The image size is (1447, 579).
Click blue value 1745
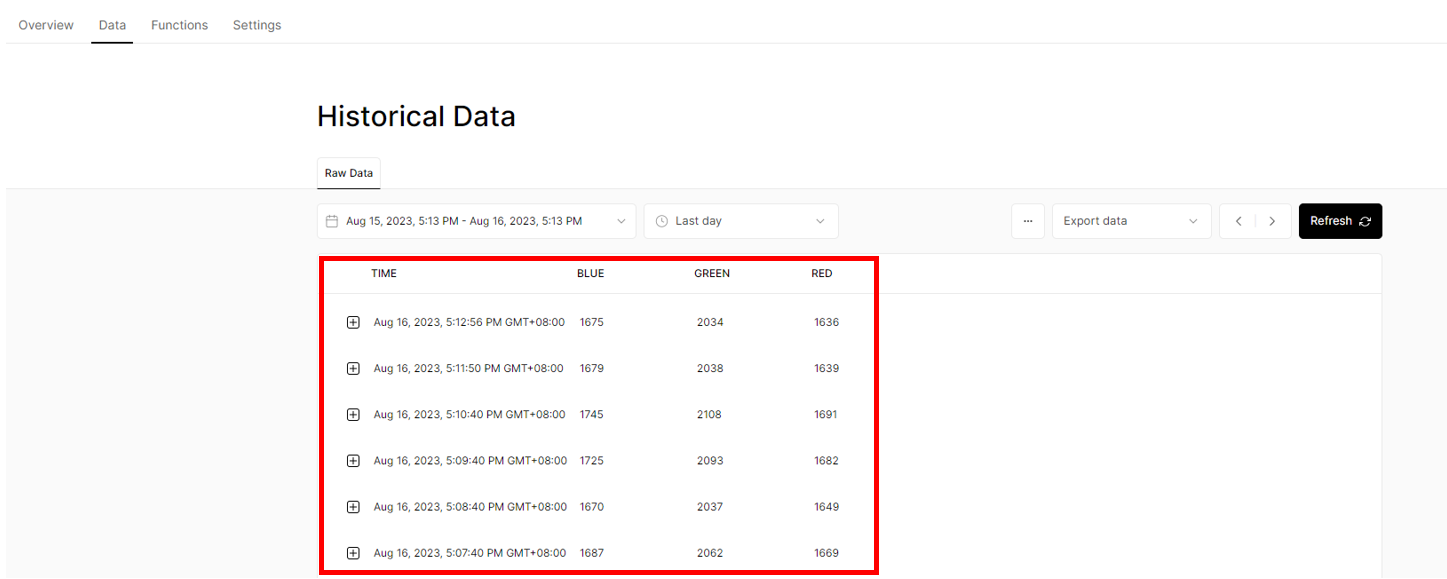[x=592, y=414]
